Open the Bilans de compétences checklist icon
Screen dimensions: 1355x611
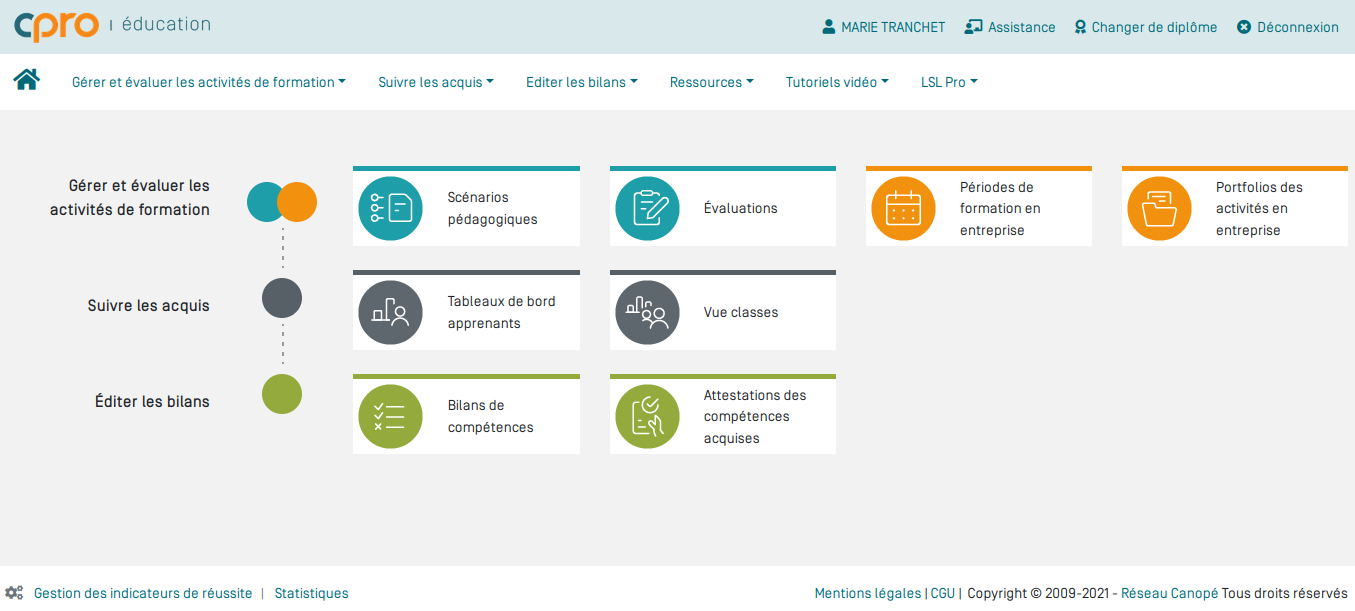click(390, 414)
